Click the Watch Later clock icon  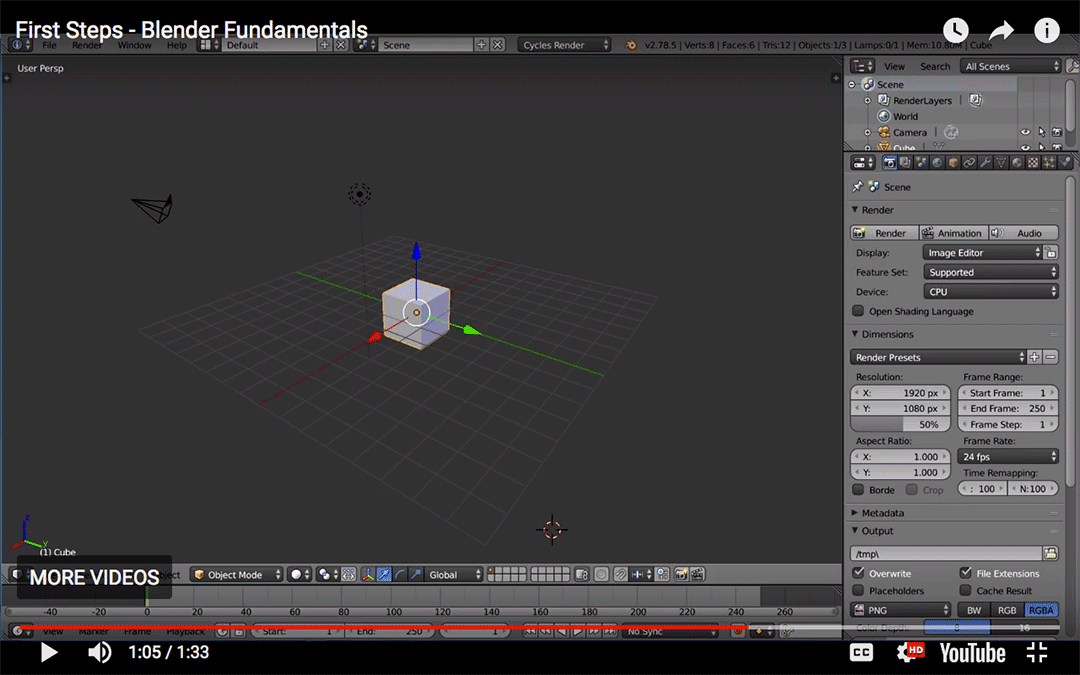956,30
